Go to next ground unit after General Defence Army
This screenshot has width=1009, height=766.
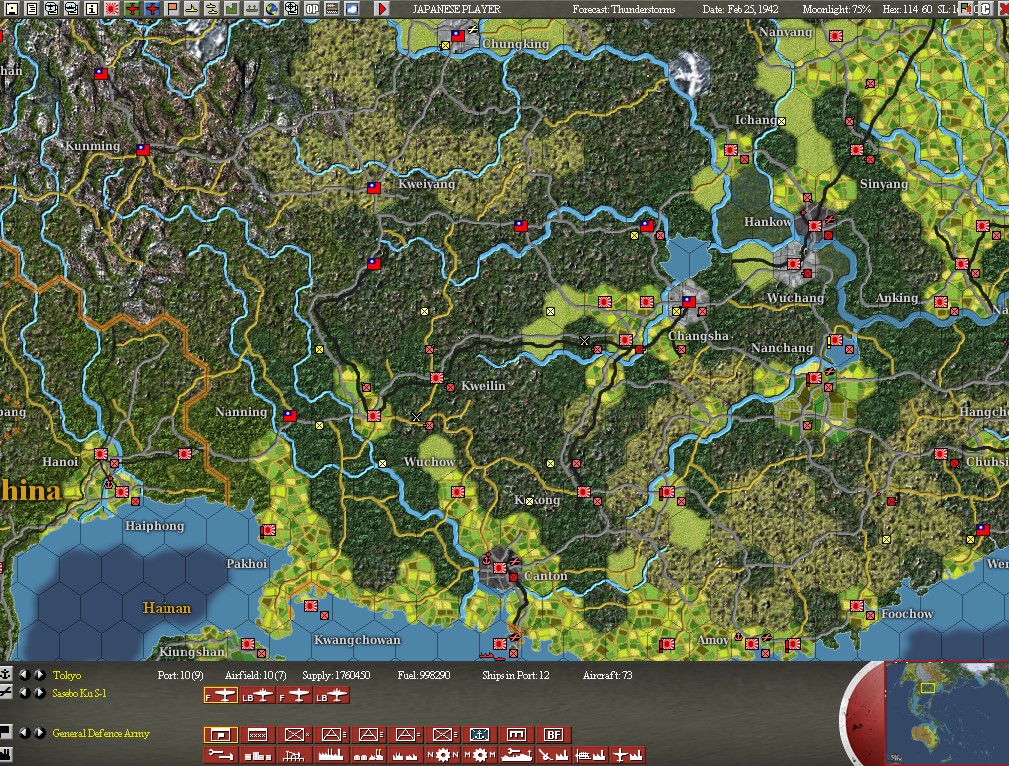[x=40, y=733]
